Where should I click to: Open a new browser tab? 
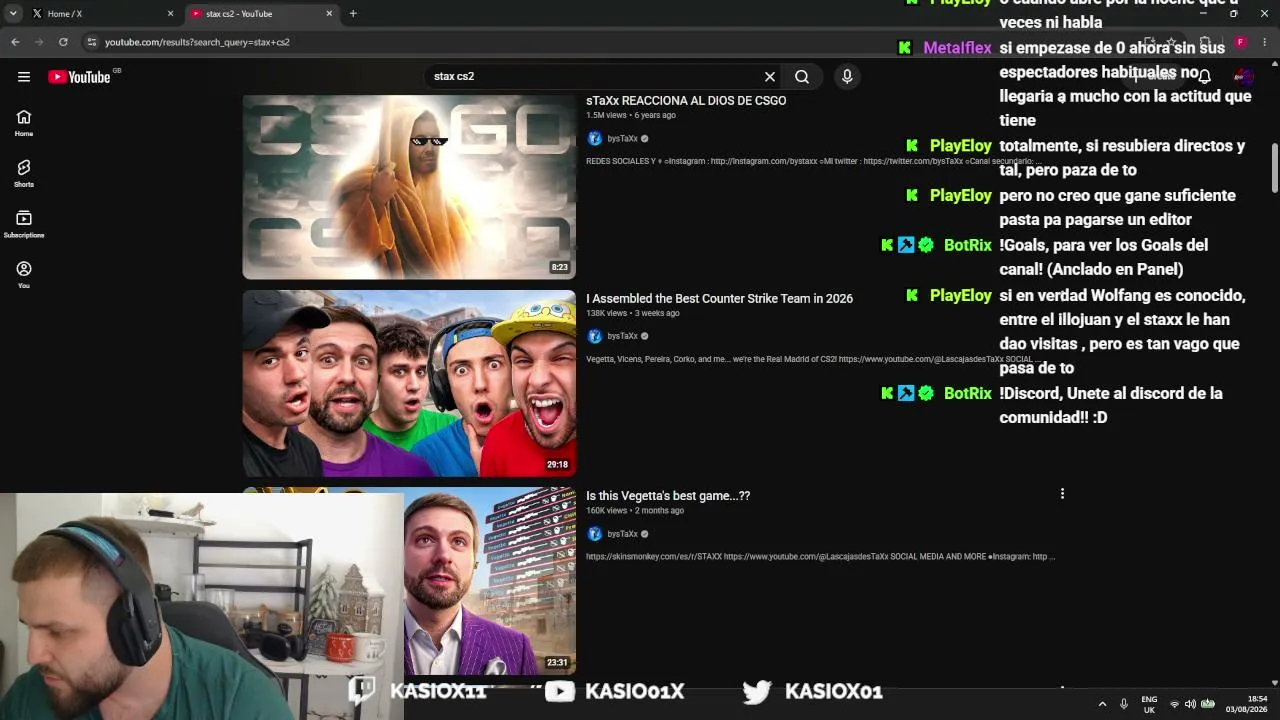click(x=353, y=14)
